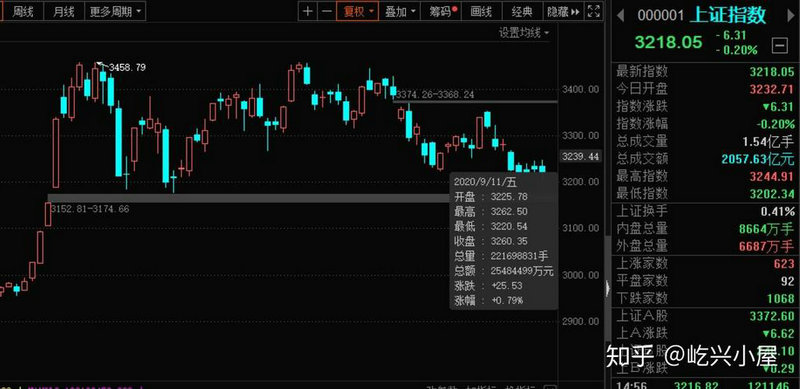This screenshot has width=800, height=389.
Task: Click the 上证换手 0.41% row
Action: (x=706, y=211)
